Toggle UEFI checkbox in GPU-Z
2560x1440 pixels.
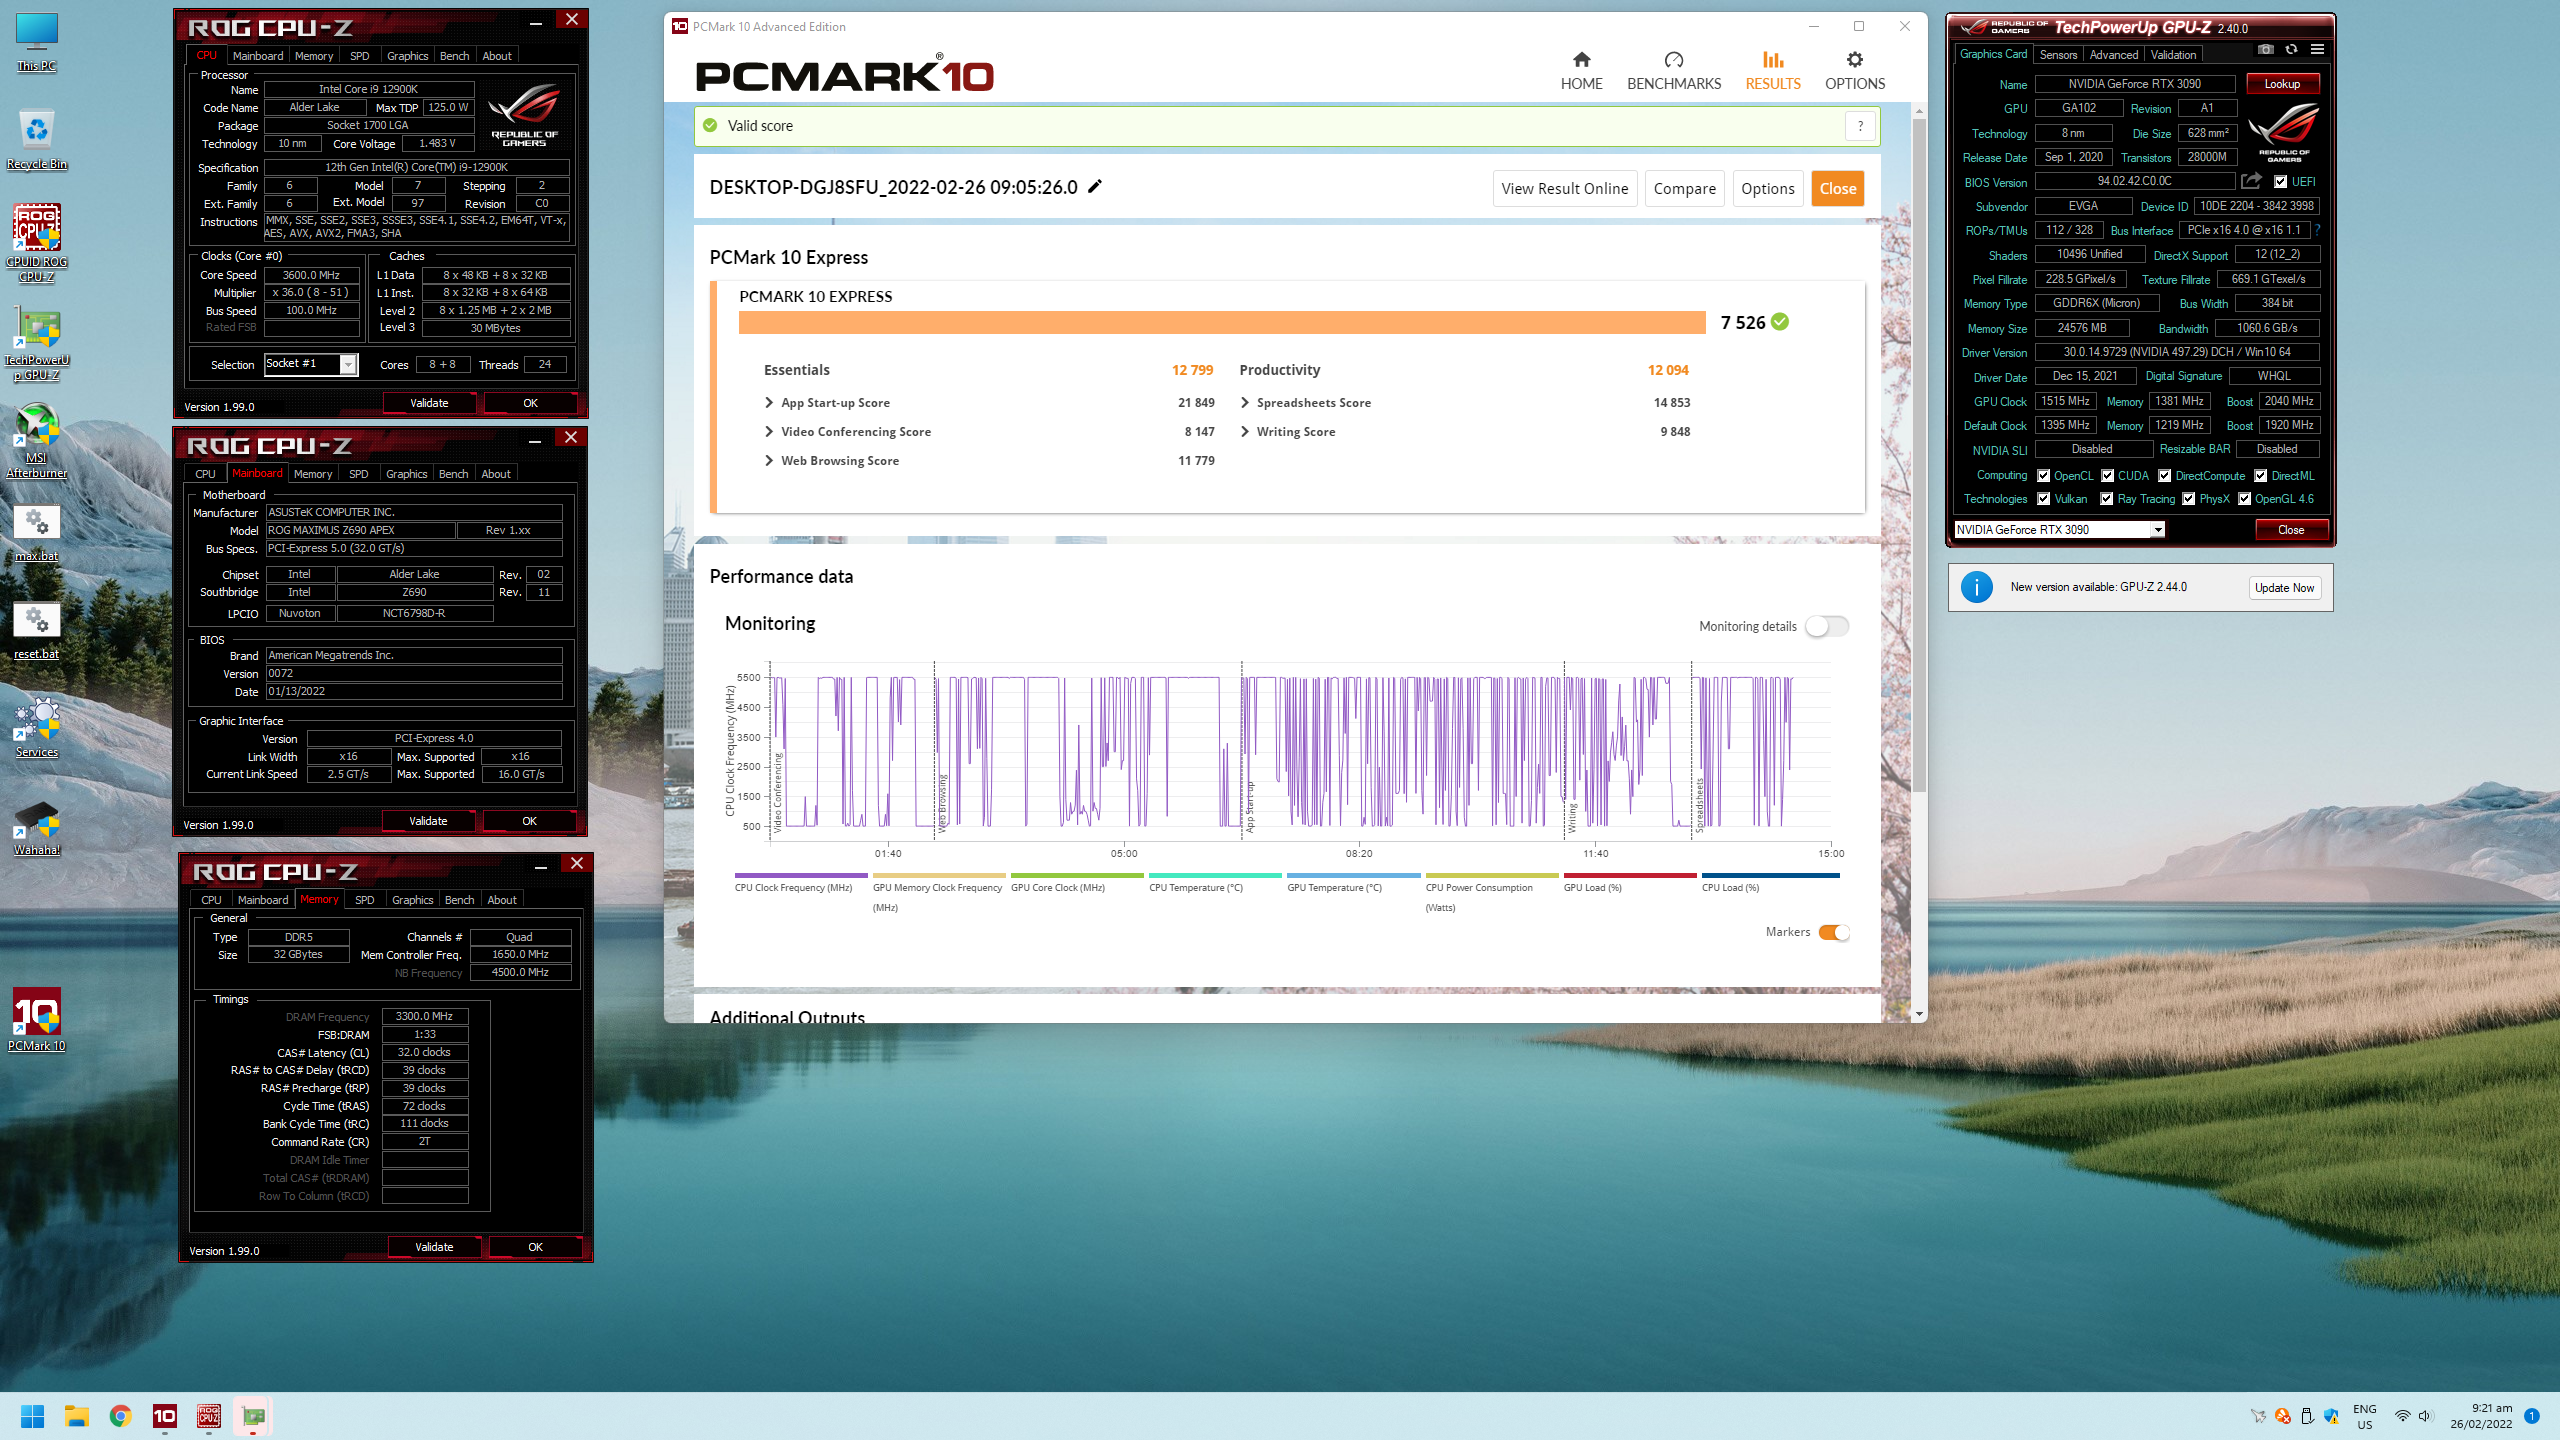(x=2280, y=182)
